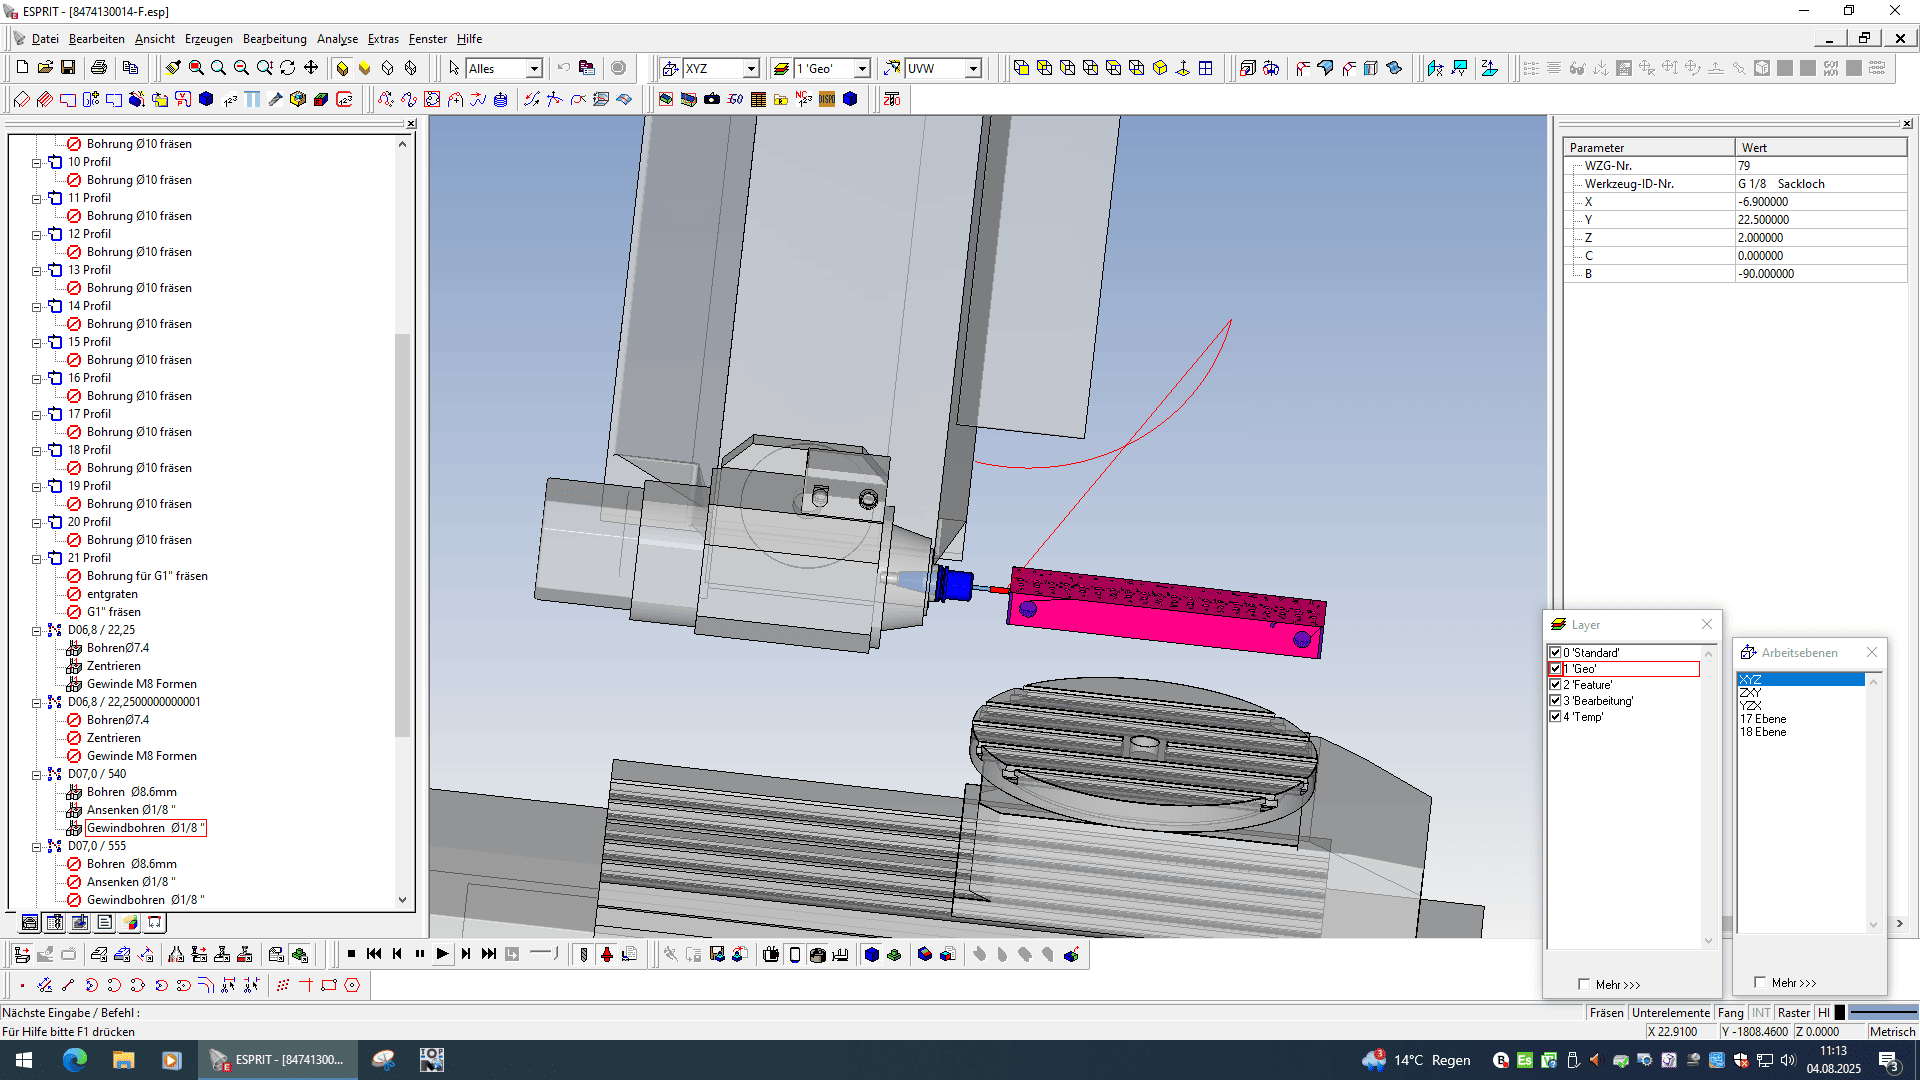Select the hexagon polygon drawing tool

point(352,985)
